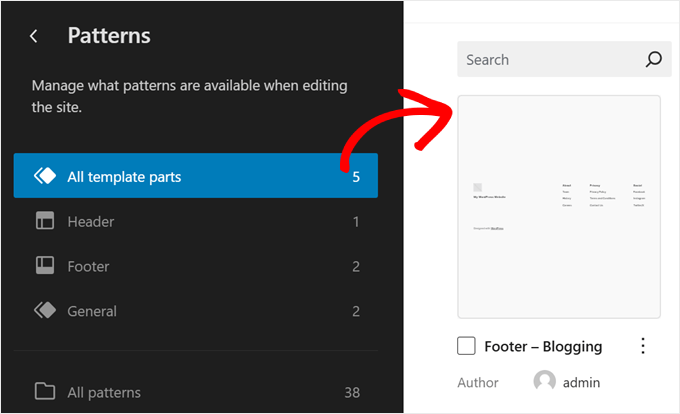The width and height of the screenshot is (680, 414).
Task: Click the 38 count beside All patterns
Action: tap(350, 392)
